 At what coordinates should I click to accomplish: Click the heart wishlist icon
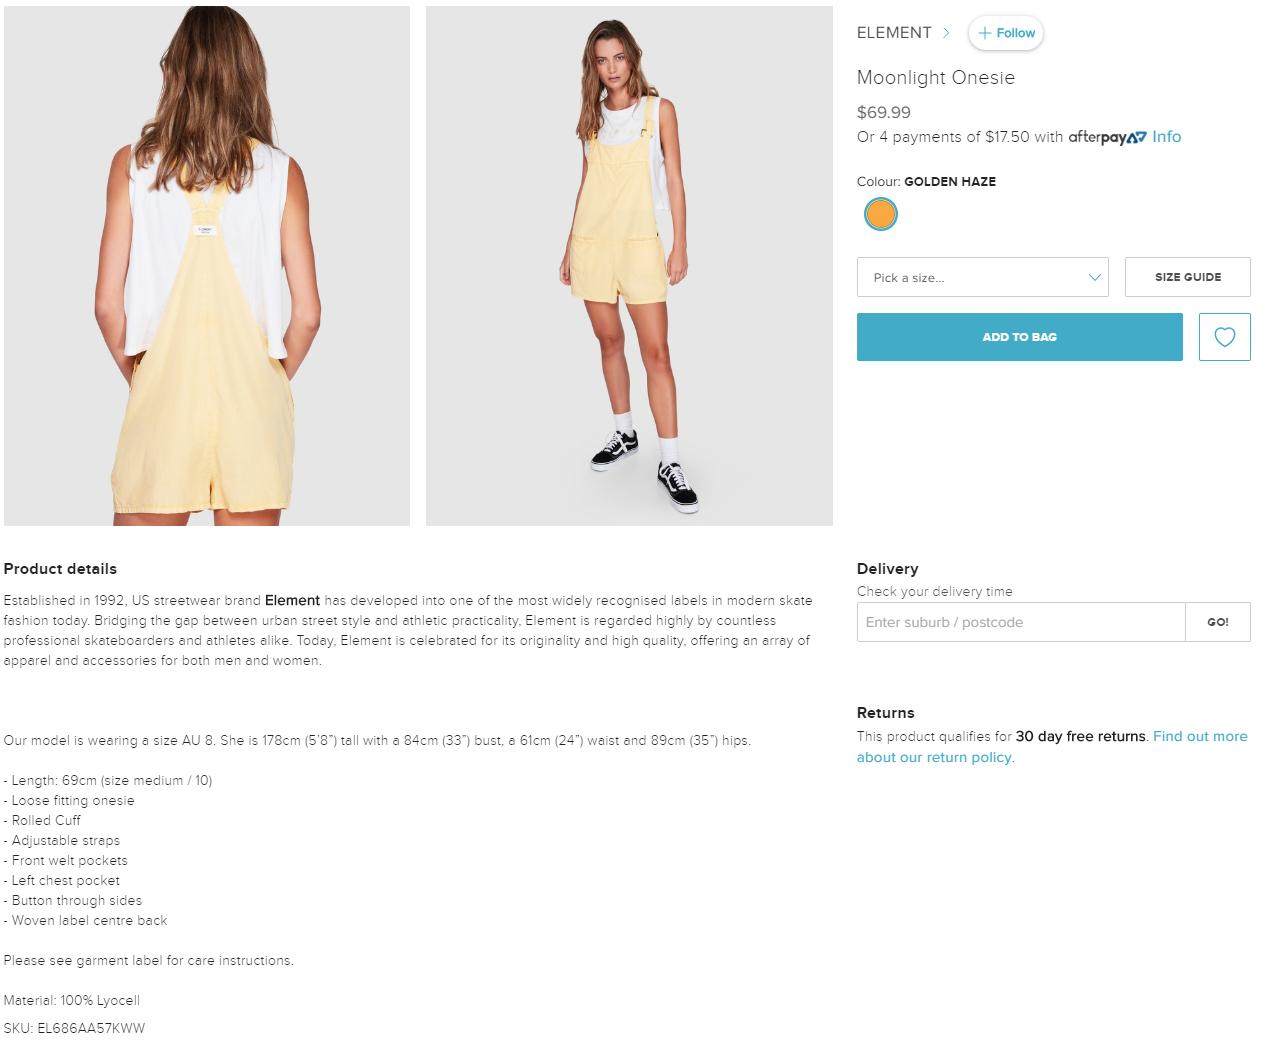pyautogui.click(x=1225, y=337)
